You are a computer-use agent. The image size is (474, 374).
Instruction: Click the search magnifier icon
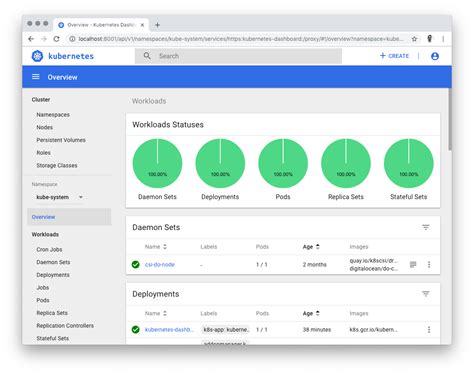click(147, 56)
